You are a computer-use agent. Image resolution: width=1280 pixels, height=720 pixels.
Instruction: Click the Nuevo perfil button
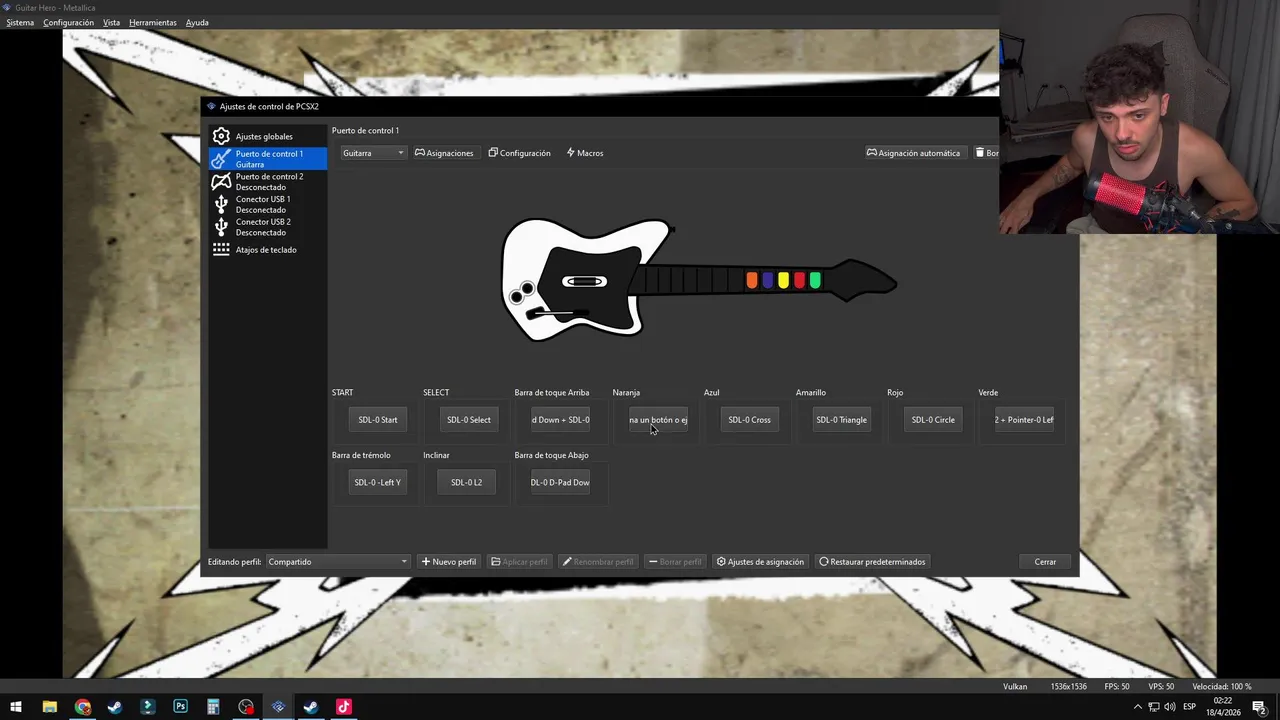point(449,562)
